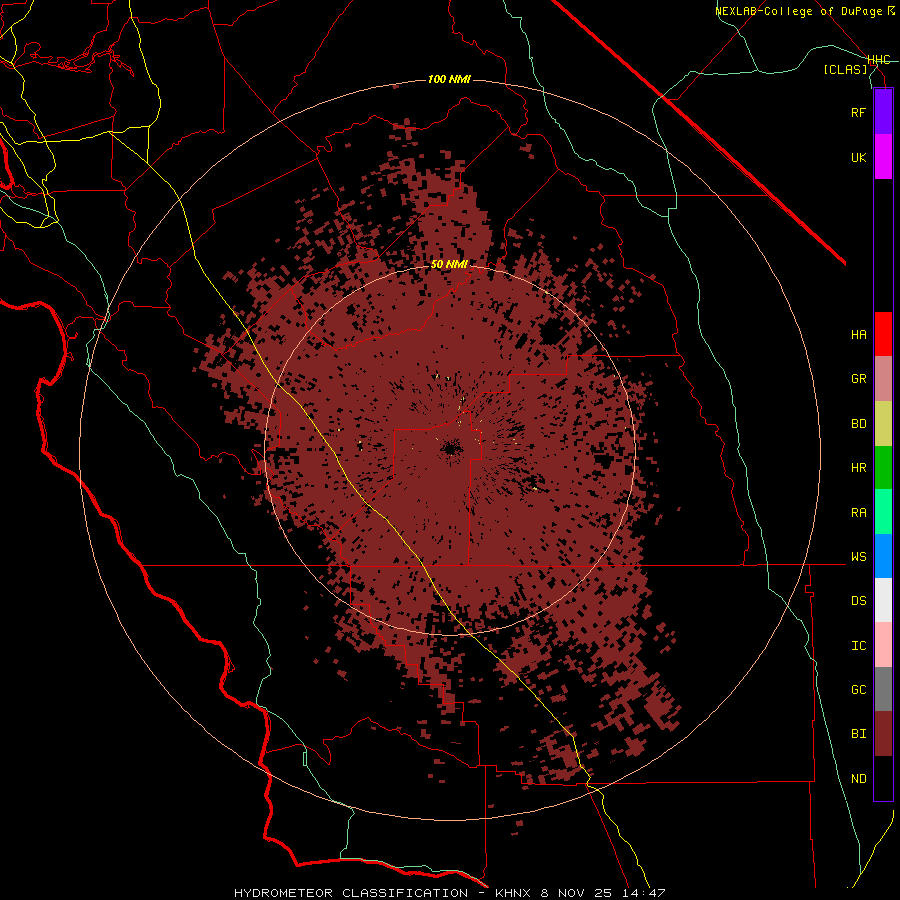
Task: Click the [CLAS] units label
Action: [x=845, y=70]
